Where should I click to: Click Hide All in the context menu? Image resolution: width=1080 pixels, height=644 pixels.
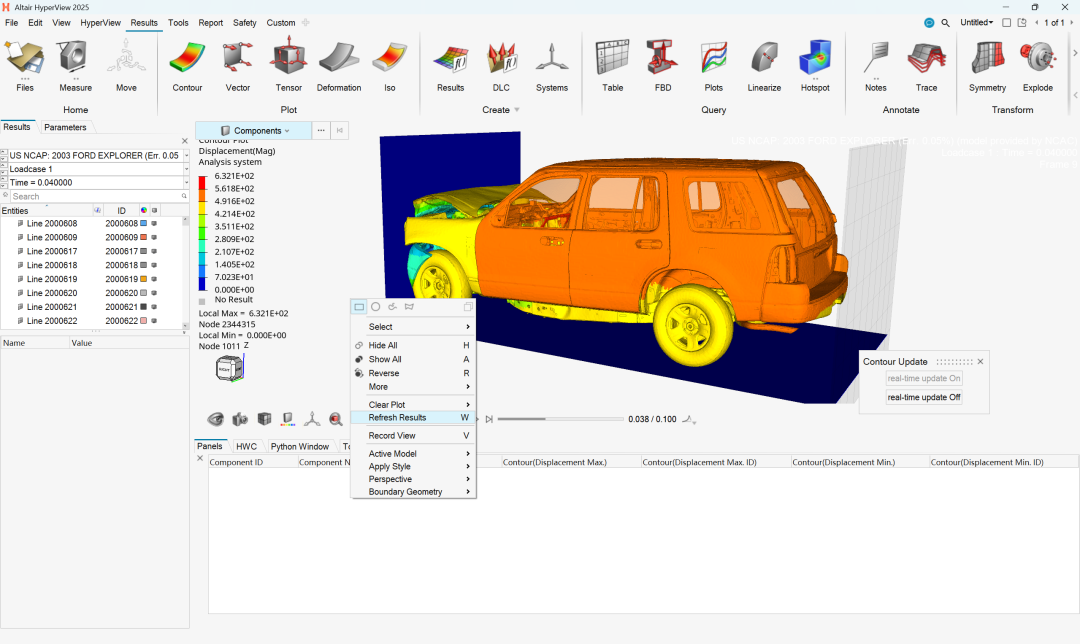tap(383, 346)
